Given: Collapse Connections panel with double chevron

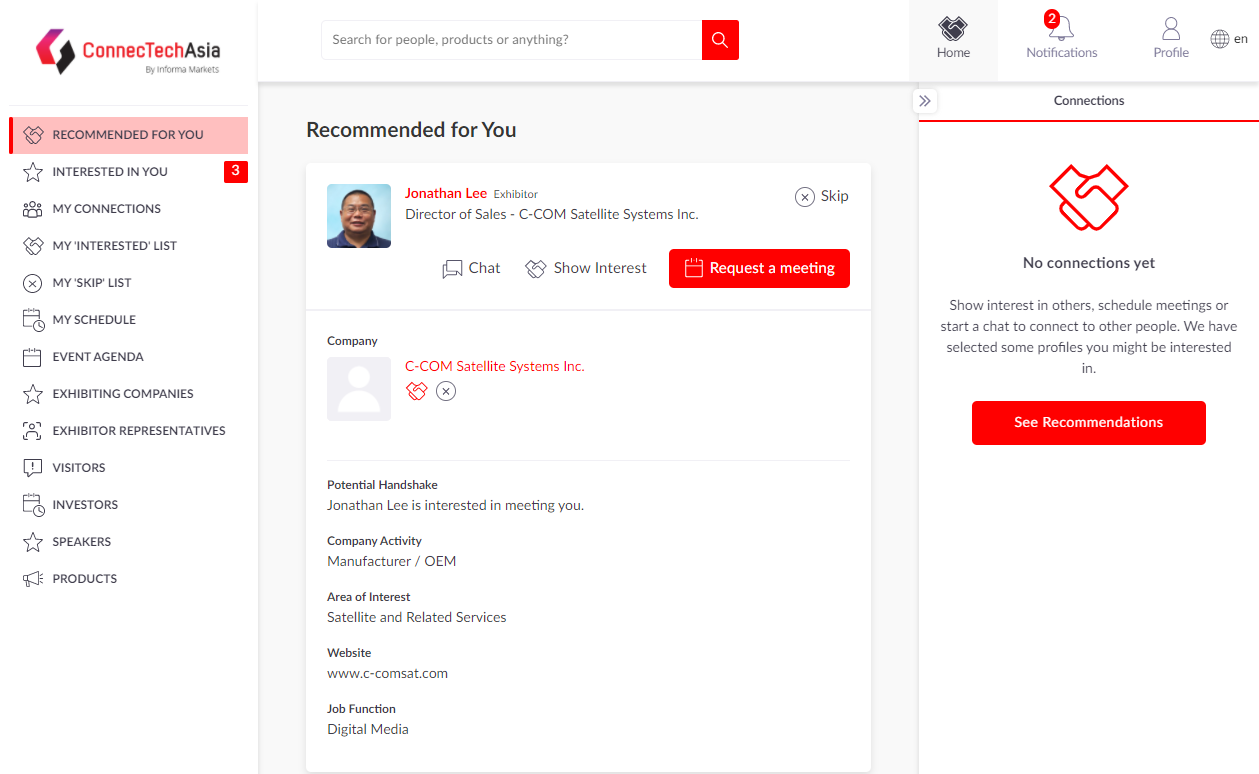Looking at the screenshot, I should pyautogui.click(x=925, y=101).
